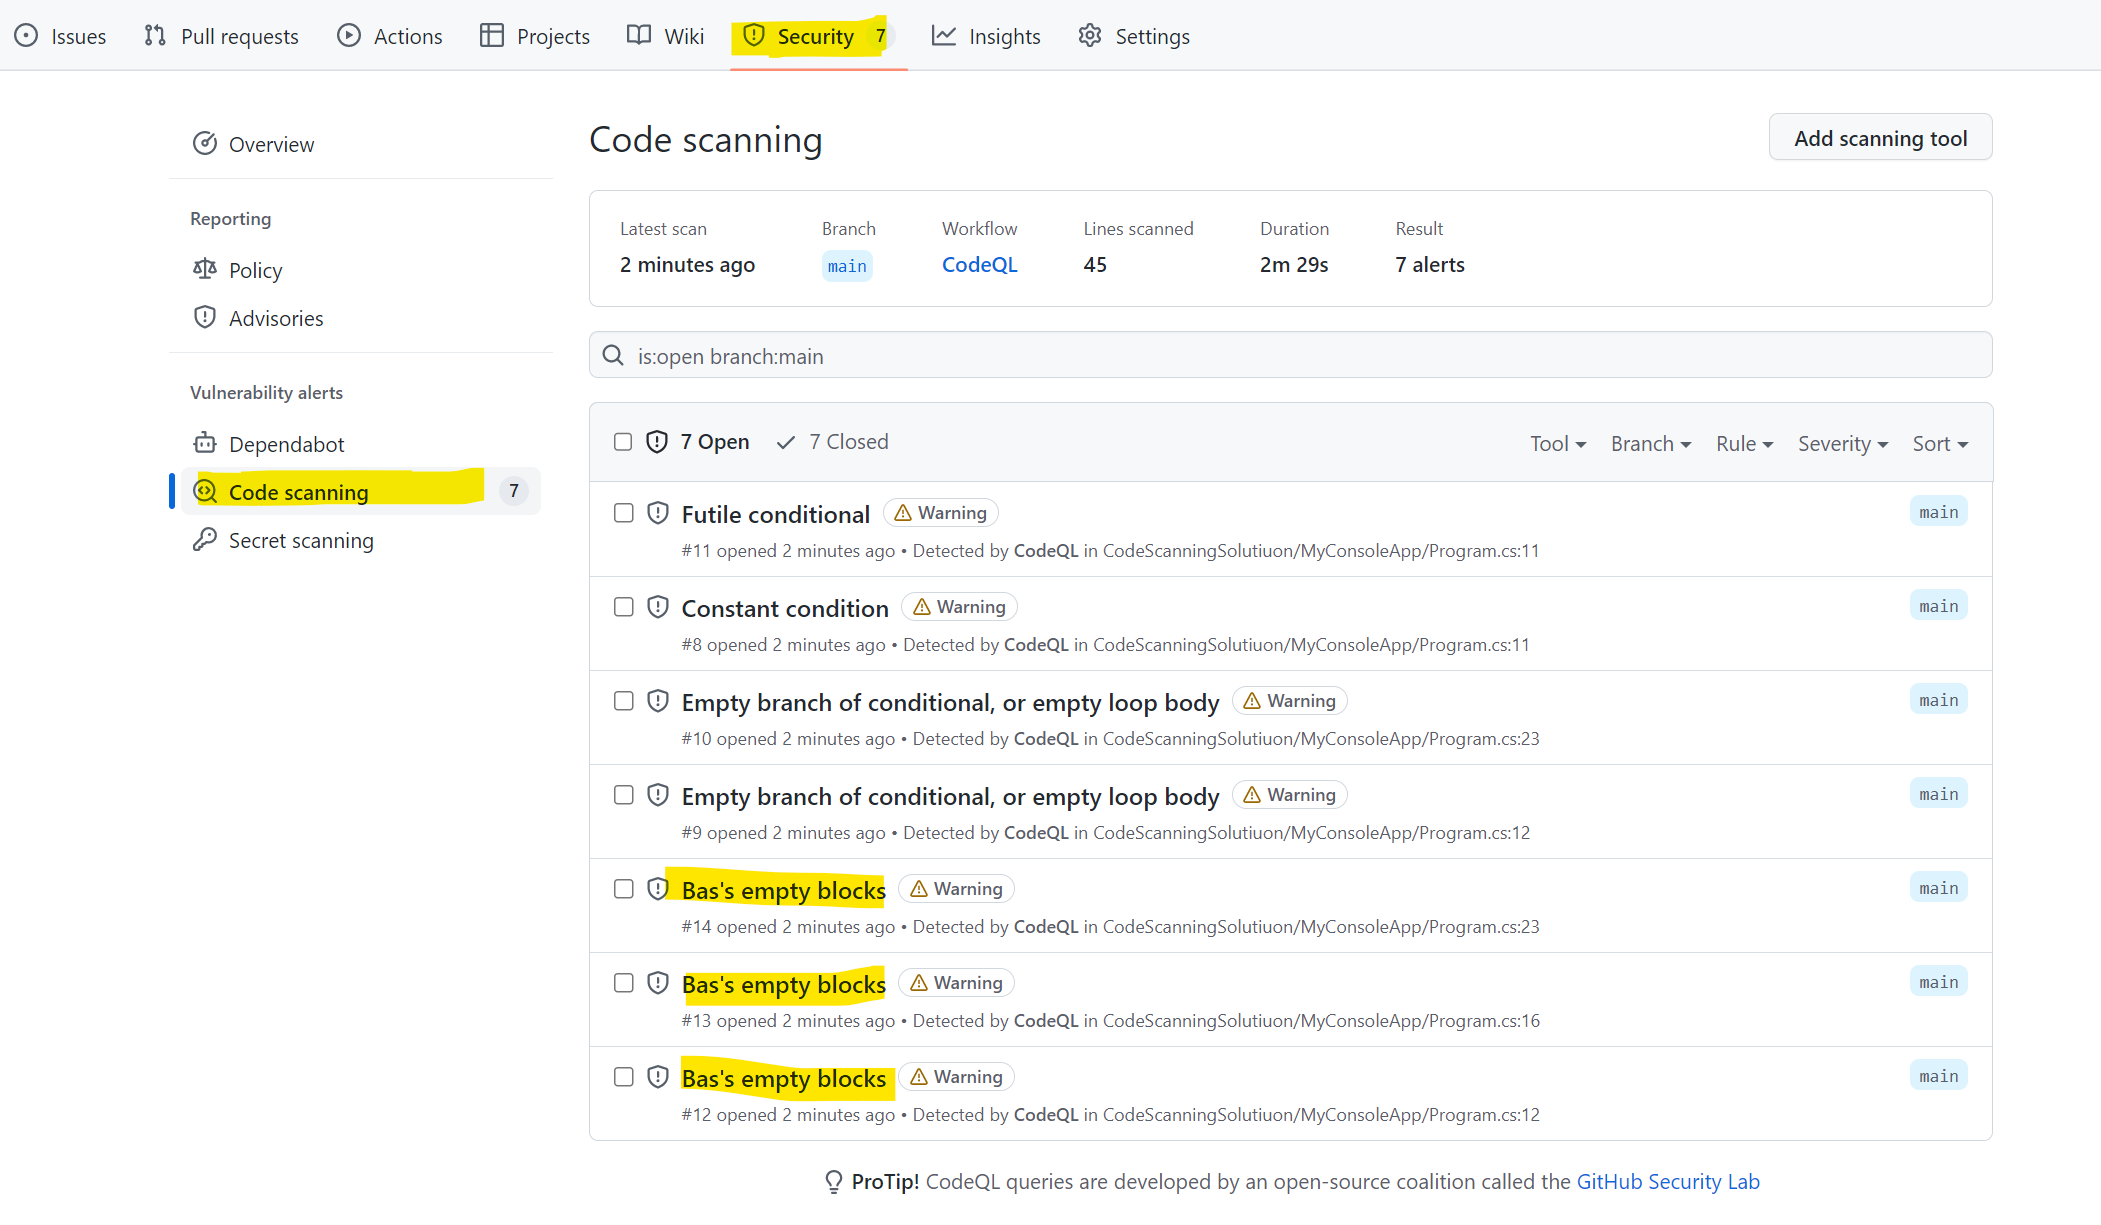Viewport: 2101px width, 1225px height.
Task: Click the Code scanning eye icon
Action: [x=205, y=491]
